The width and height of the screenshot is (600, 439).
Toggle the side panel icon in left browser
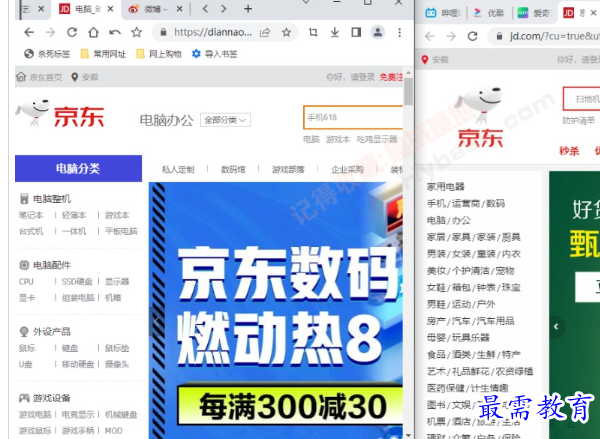[x=356, y=33]
